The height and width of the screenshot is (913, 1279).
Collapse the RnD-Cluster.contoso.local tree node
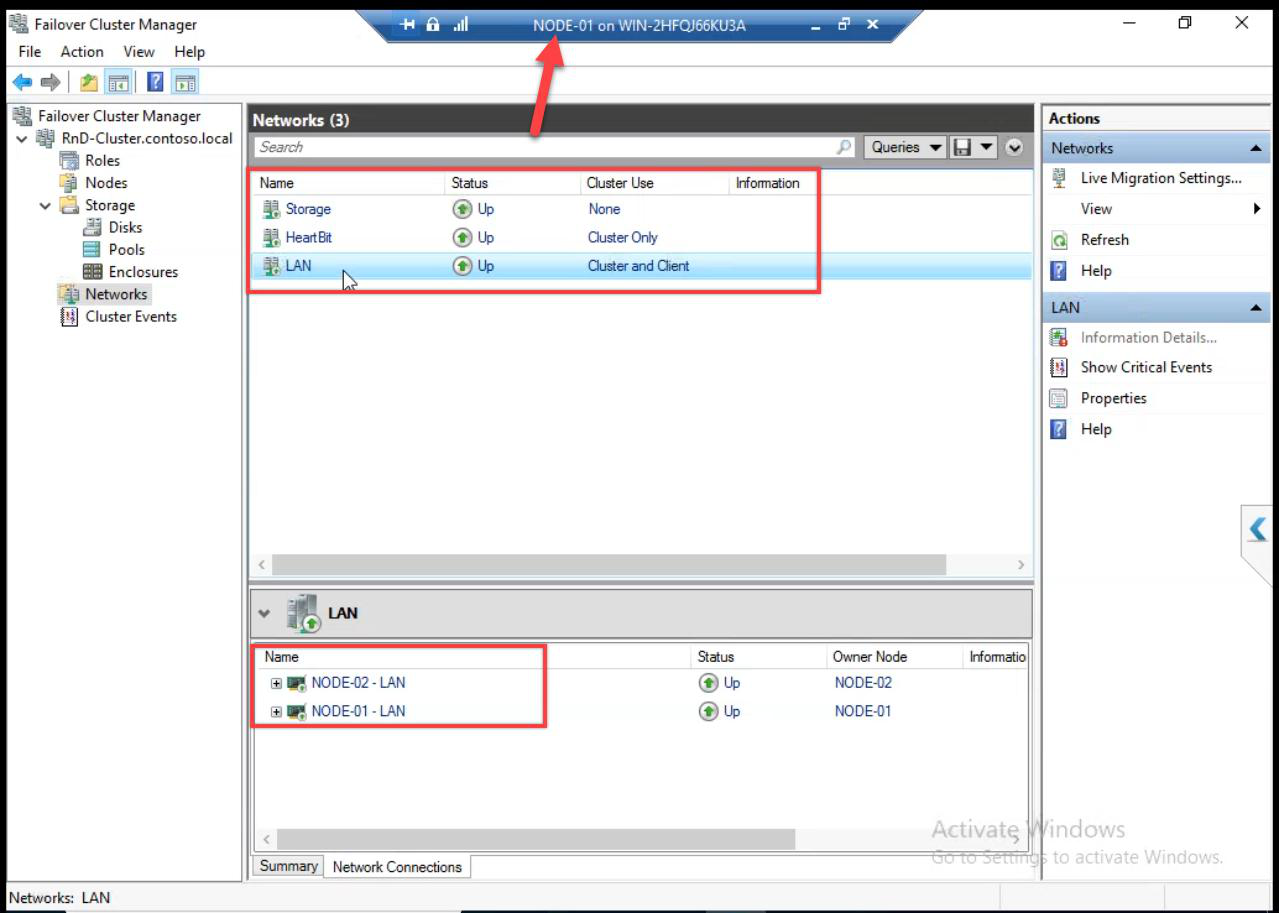point(22,138)
